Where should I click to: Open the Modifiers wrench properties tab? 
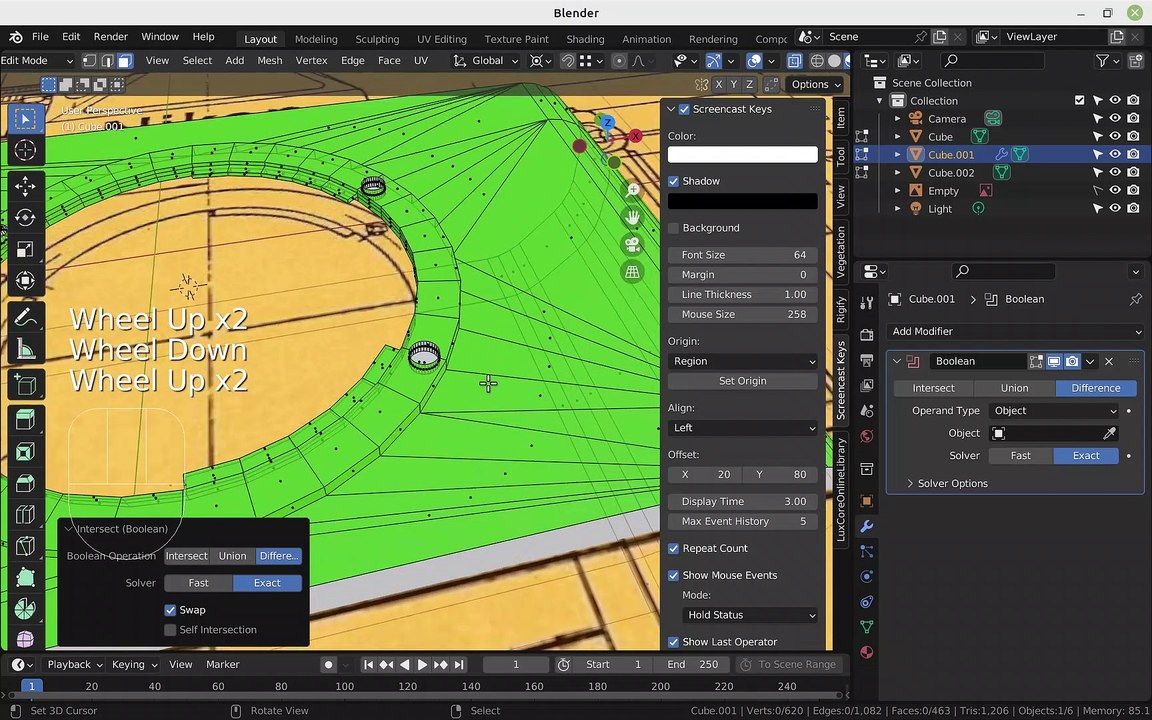click(x=867, y=526)
